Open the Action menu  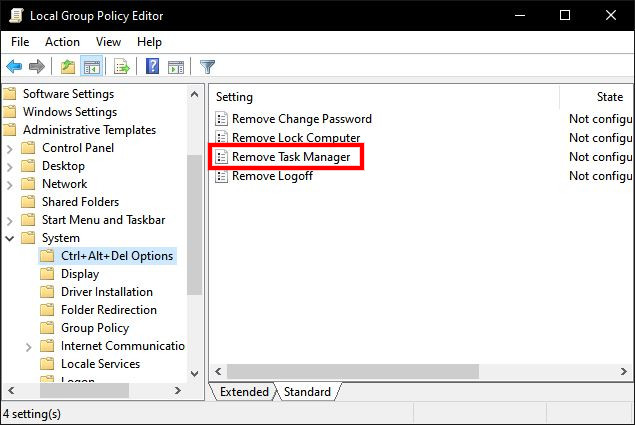coord(62,42)
